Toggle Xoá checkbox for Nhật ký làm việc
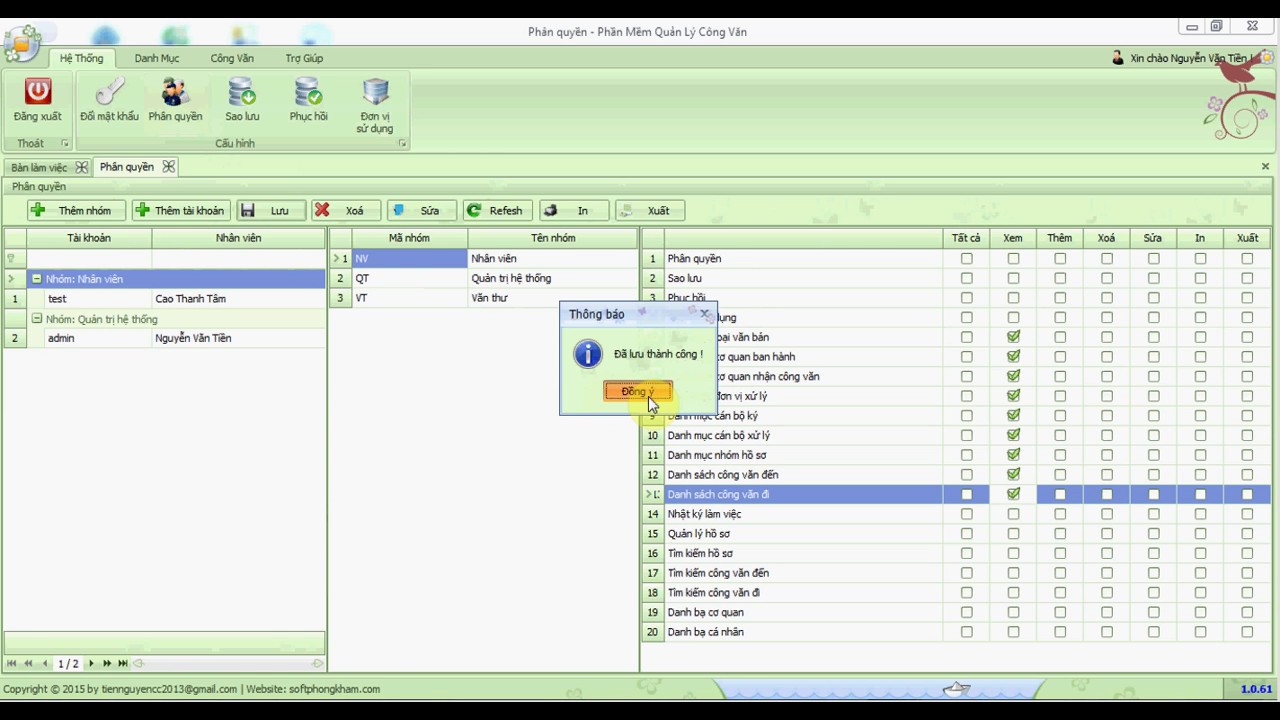1280x720 pixels. point(1107,514)
